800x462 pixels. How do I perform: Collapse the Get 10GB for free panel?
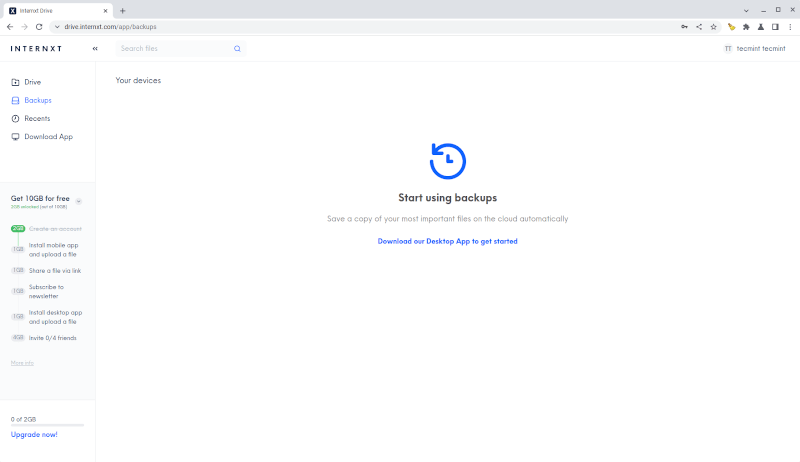point(79,201)
